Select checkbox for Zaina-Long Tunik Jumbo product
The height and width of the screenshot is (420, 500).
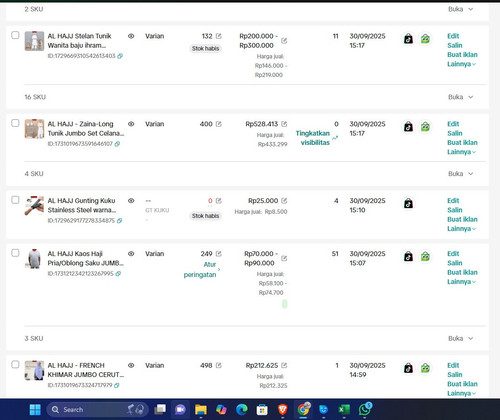point(15,123)
